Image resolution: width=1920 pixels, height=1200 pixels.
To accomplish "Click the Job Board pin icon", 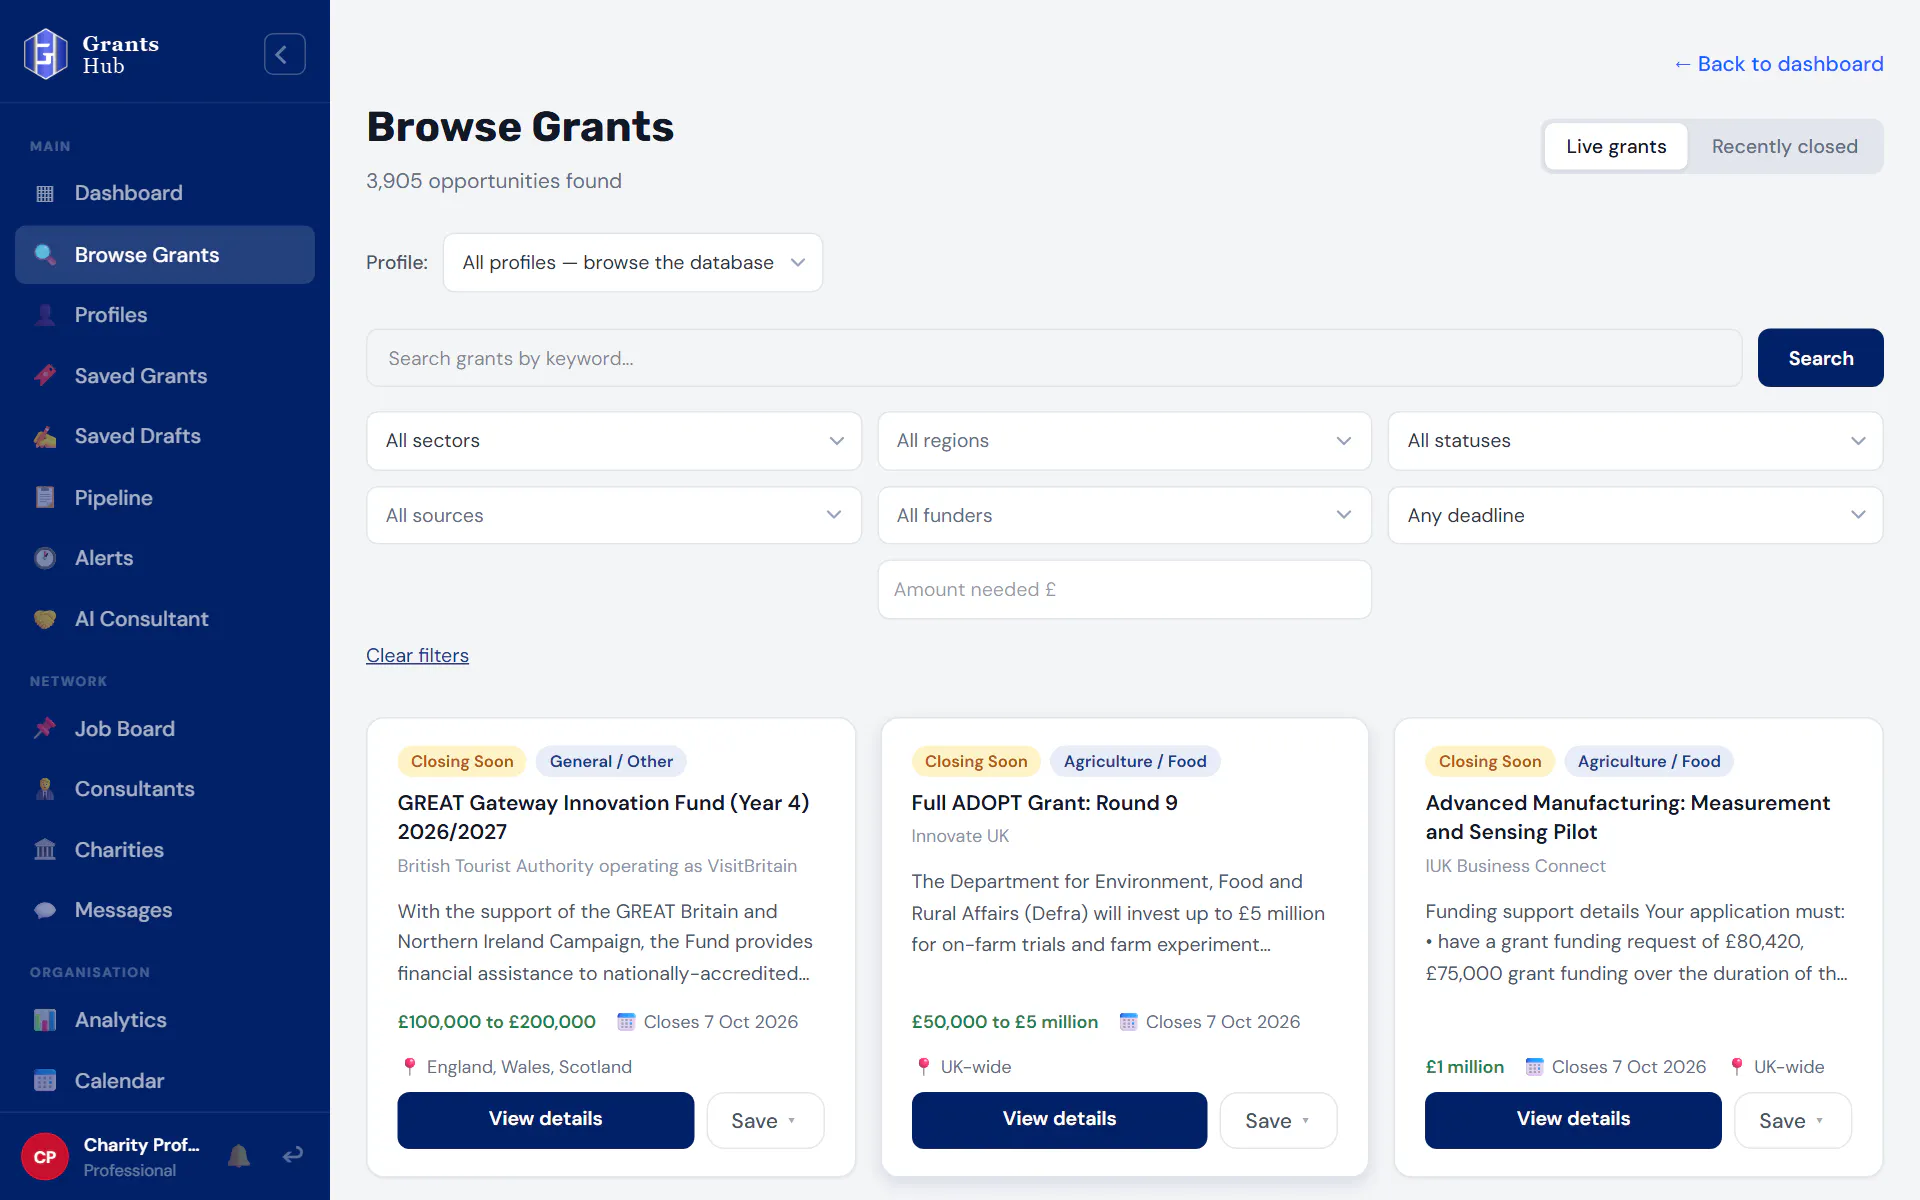I will tap(45, 729).
